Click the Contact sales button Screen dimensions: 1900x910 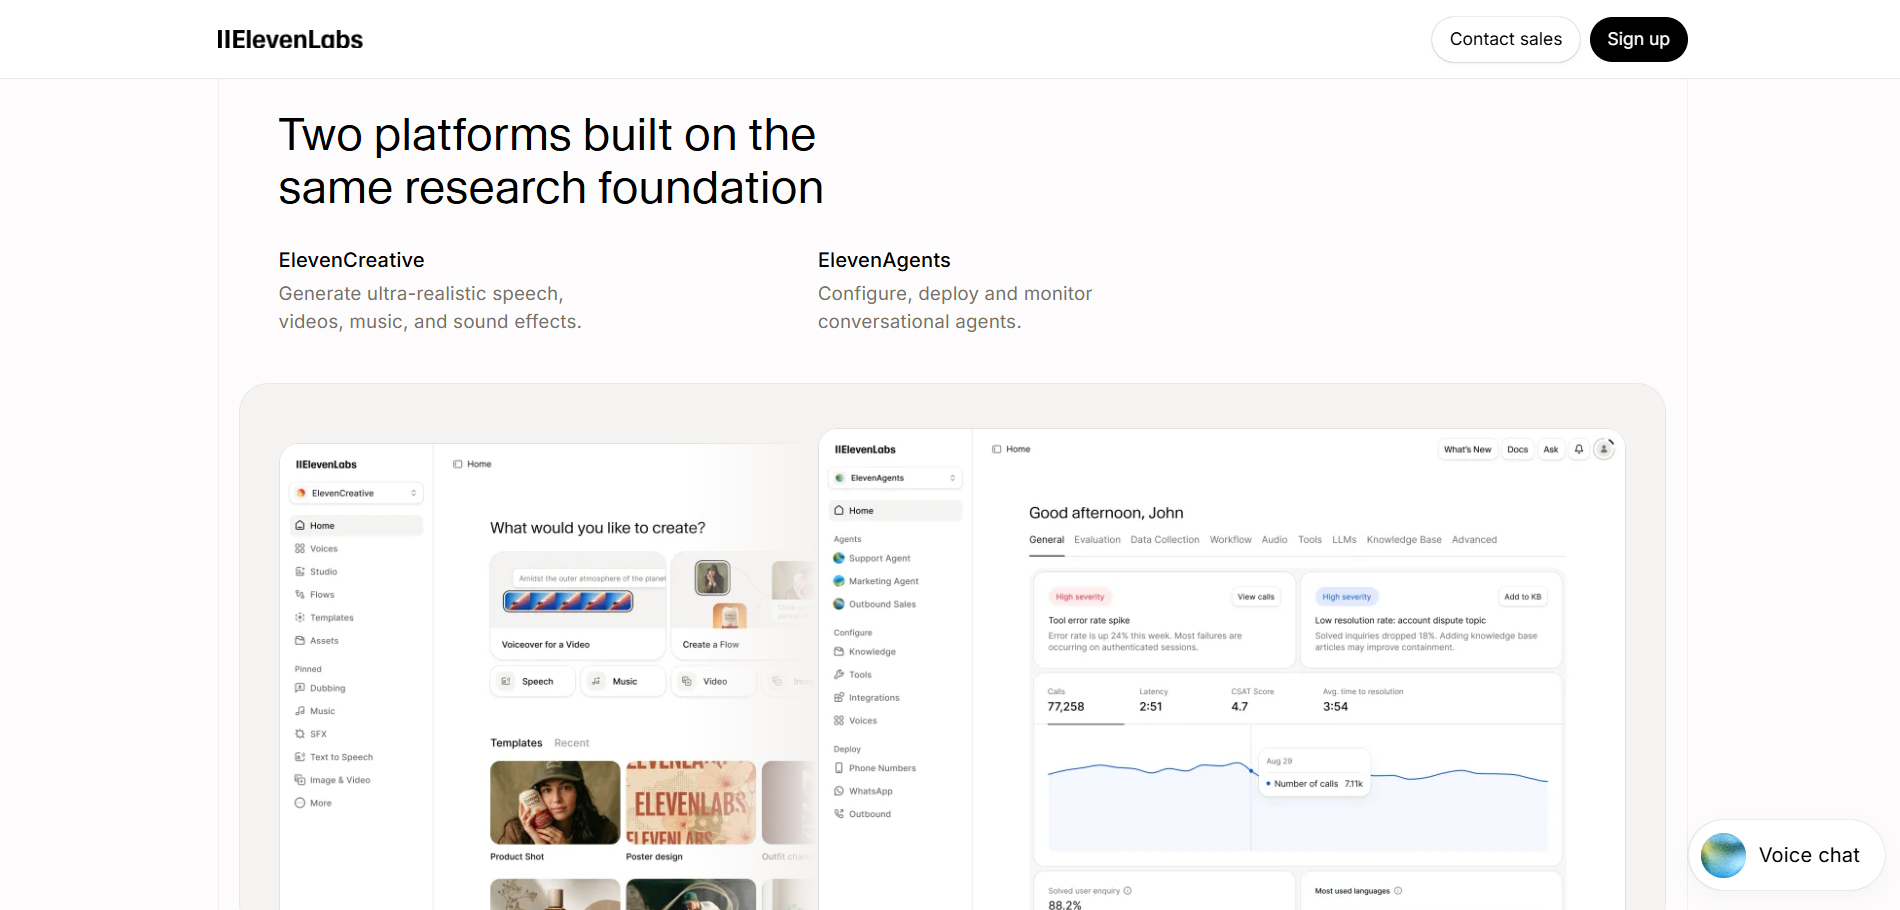[x=1506, y=39]
